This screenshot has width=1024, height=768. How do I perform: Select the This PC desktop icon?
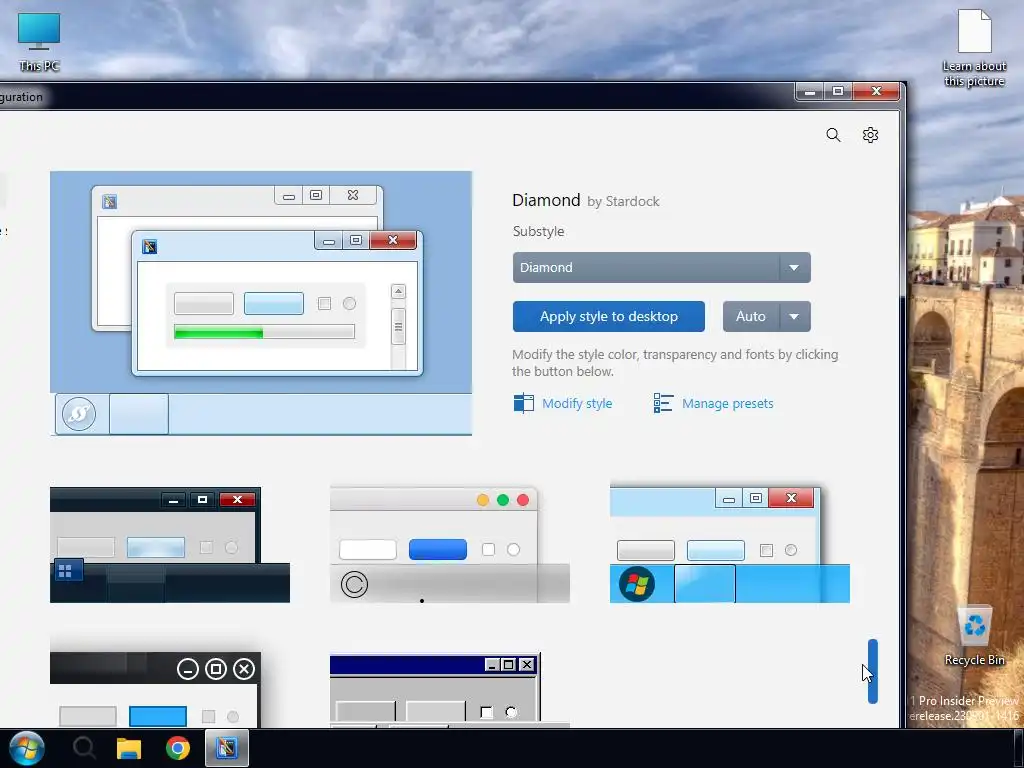point(39,41)
